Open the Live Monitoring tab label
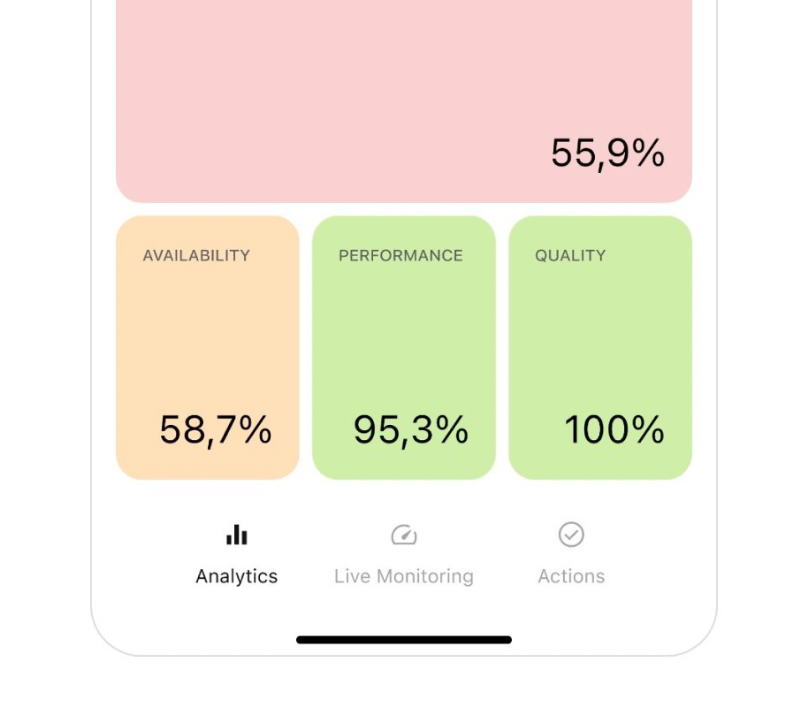Screen dimensions: 800x726 (x=403, y=576)
